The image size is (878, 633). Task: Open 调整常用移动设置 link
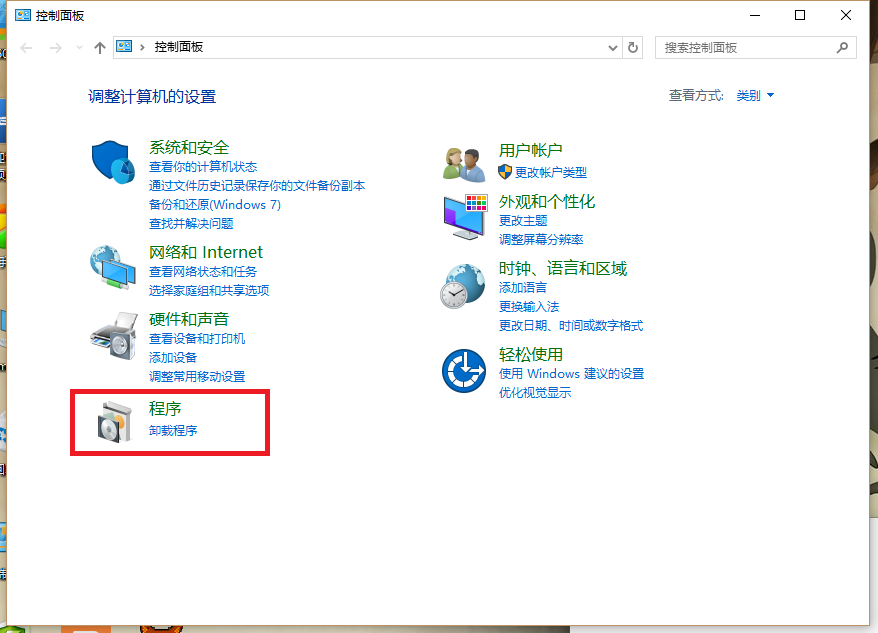[197, 377]
